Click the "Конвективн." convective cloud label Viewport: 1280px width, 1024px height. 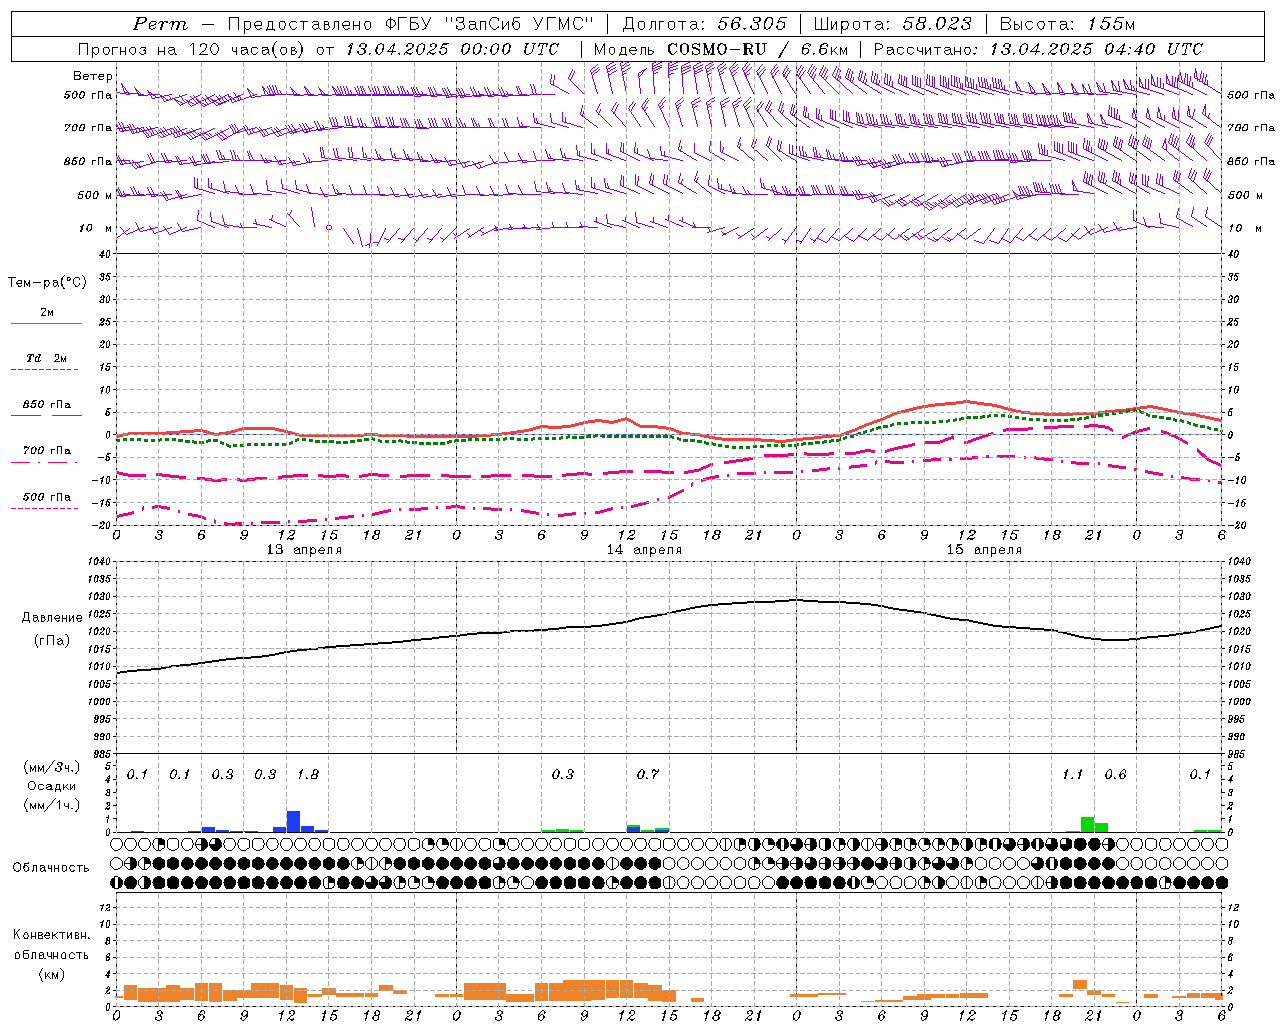click(x=52, y=935)
